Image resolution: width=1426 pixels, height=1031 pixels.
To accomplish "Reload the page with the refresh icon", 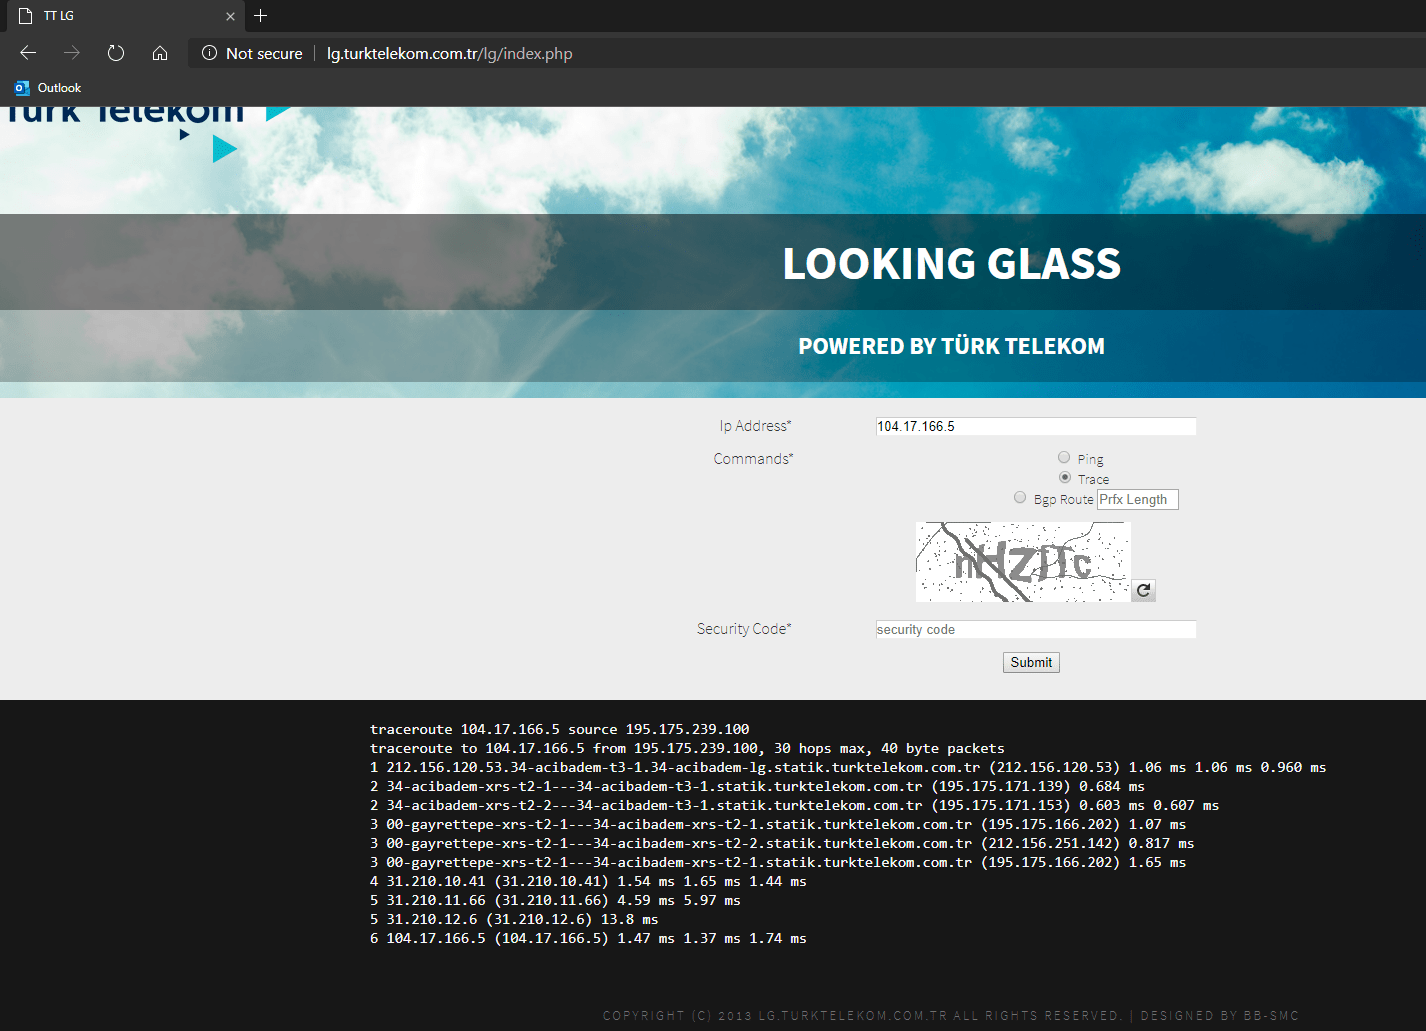I will (116, 53).
